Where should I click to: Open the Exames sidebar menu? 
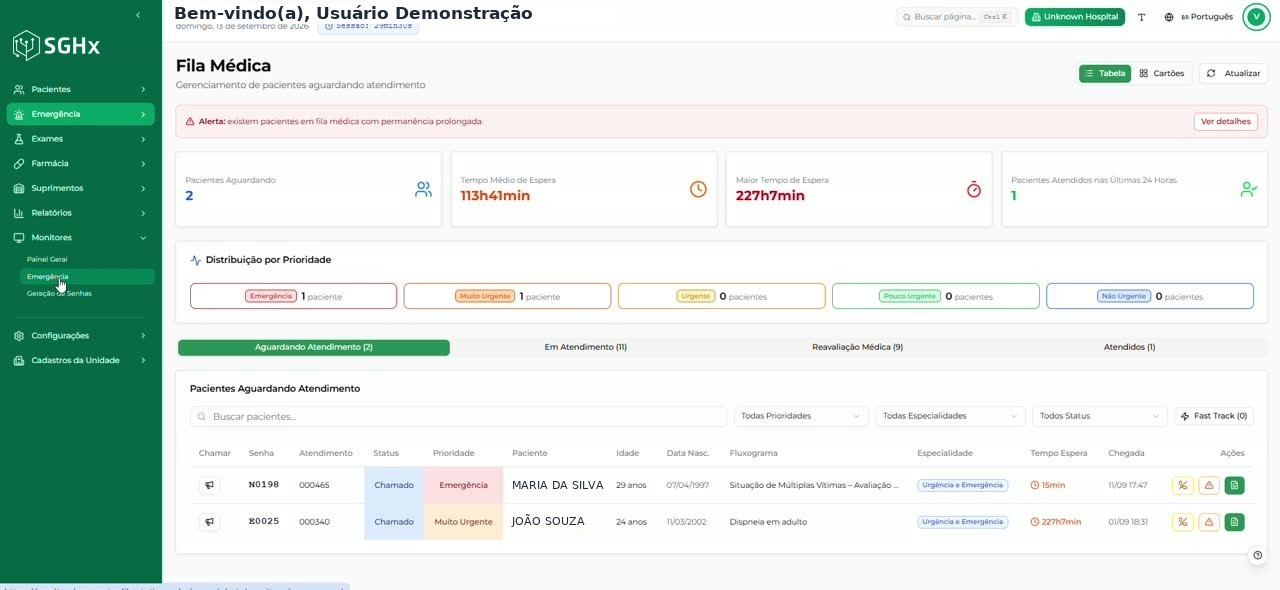(x=80, y=139)
